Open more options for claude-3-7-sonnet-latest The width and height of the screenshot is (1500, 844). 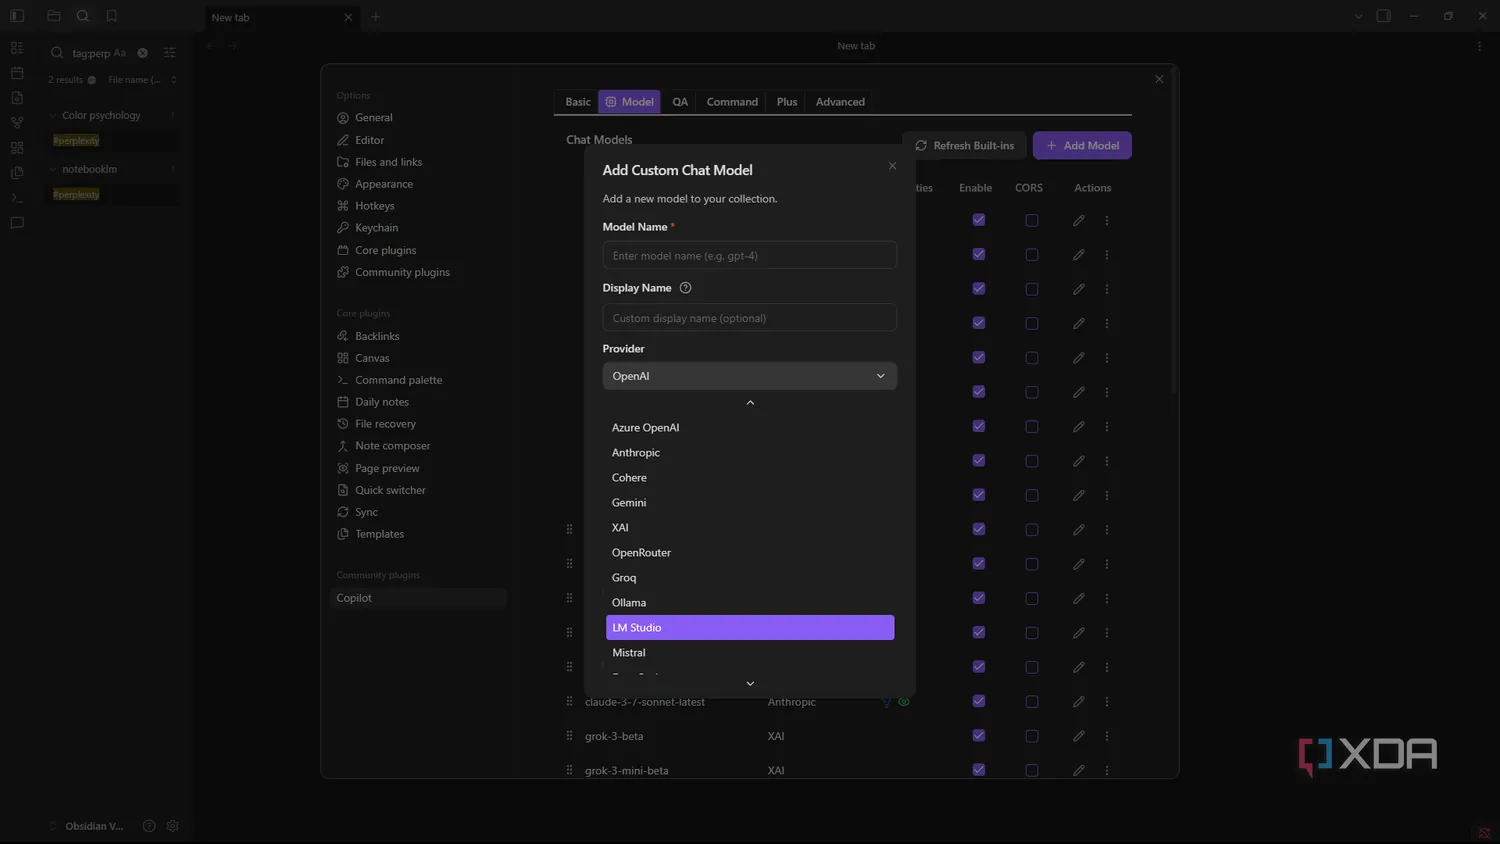[1107, 702]
